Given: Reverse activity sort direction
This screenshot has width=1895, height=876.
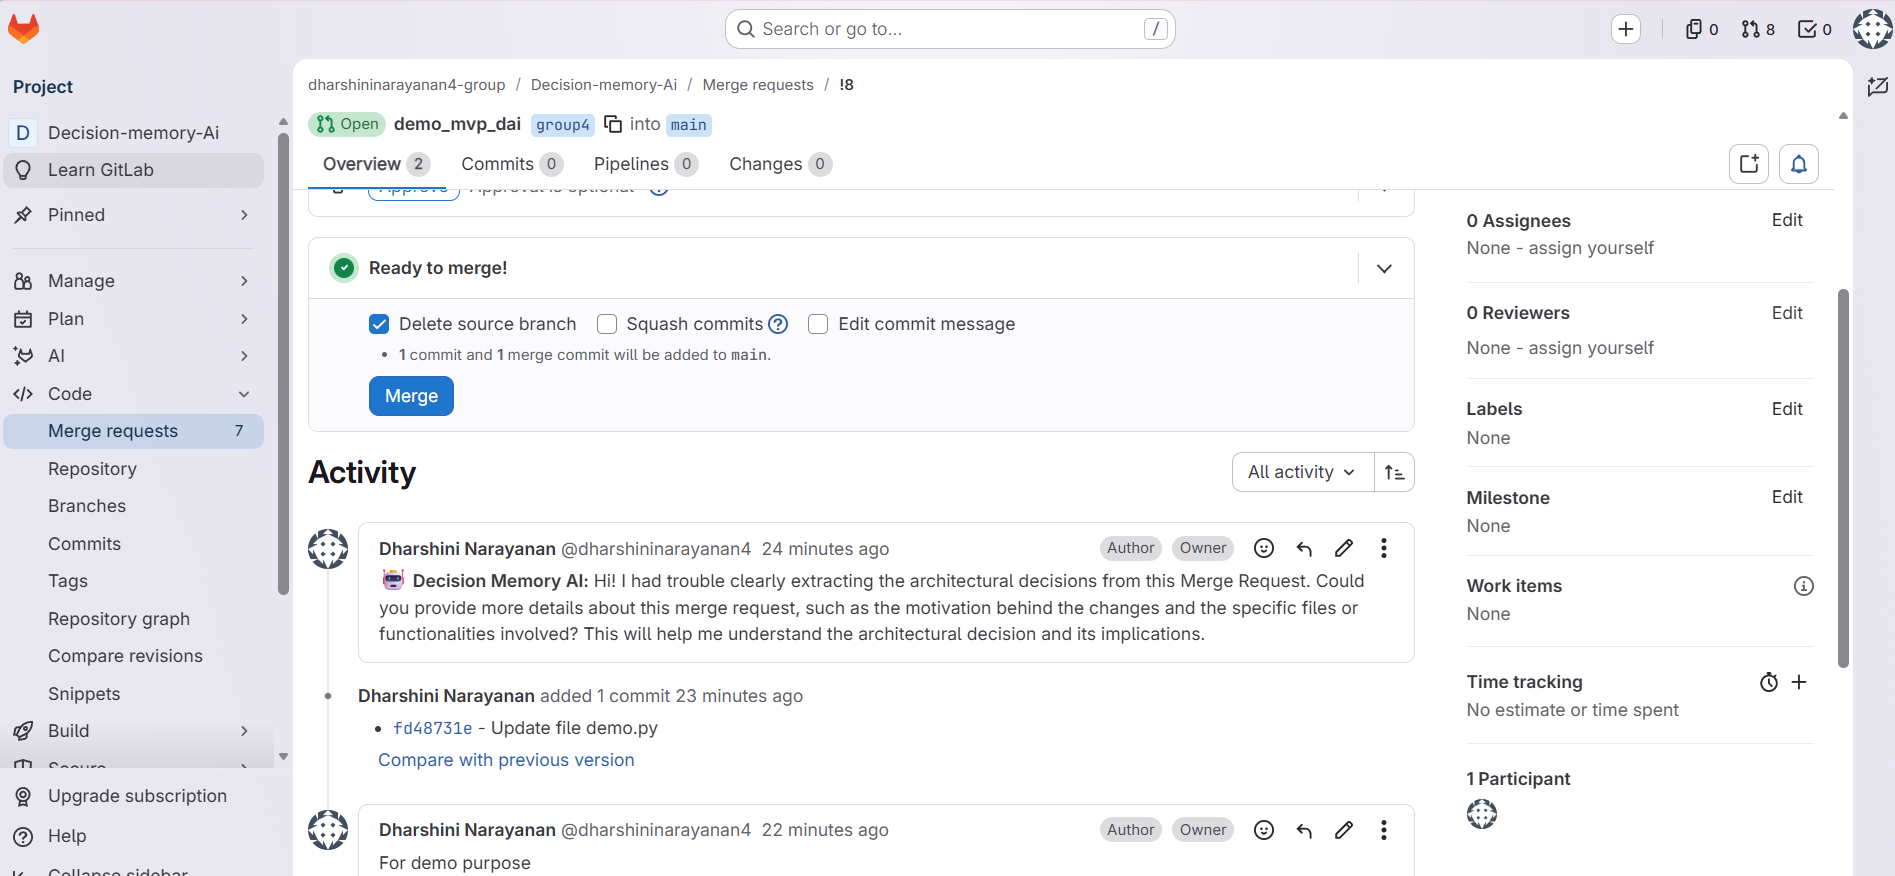Looking at the screenshot, I should [x=1395, y=472].
